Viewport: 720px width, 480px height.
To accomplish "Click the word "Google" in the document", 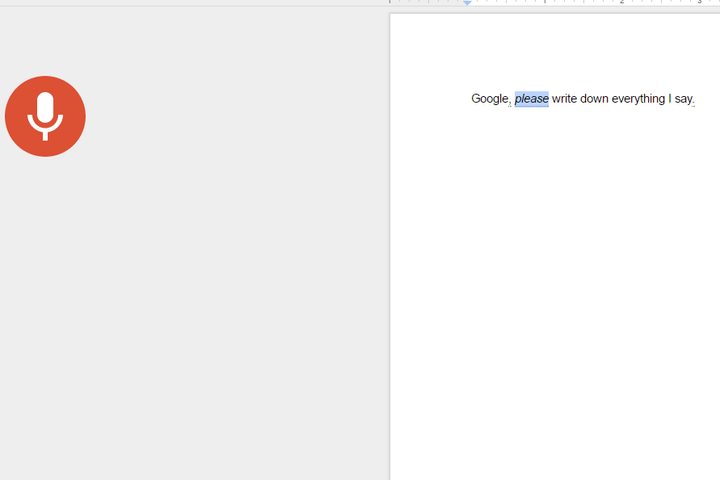I will (490, 99).
